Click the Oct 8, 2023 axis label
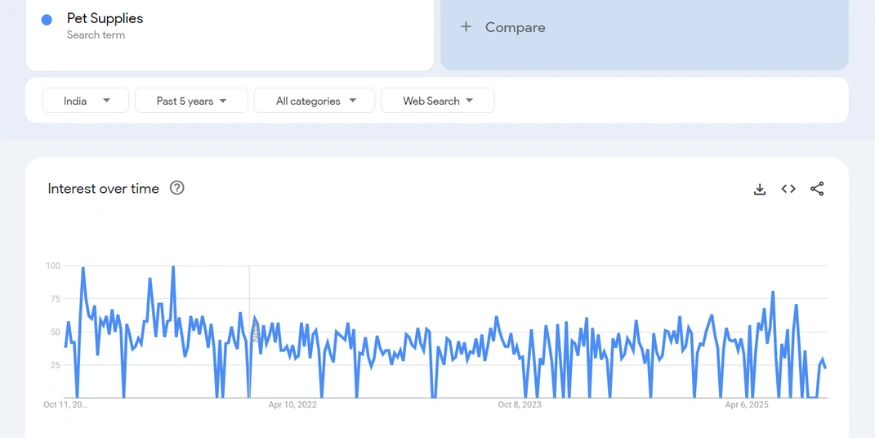Viewport: 875px width, 438px height. point(520,405)
